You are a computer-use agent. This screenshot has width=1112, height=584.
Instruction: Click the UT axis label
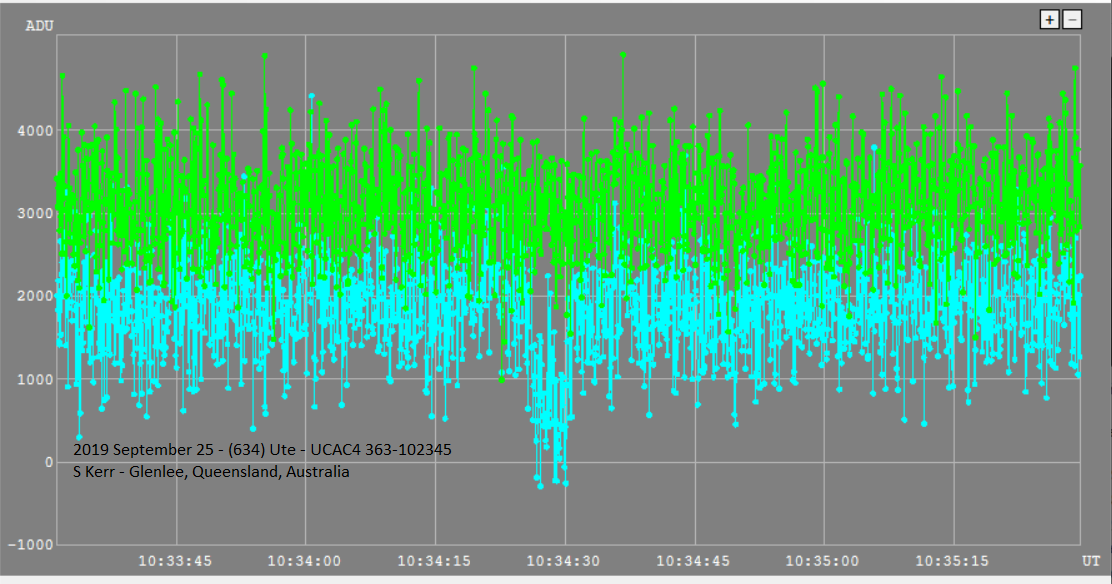(1091, 561)
